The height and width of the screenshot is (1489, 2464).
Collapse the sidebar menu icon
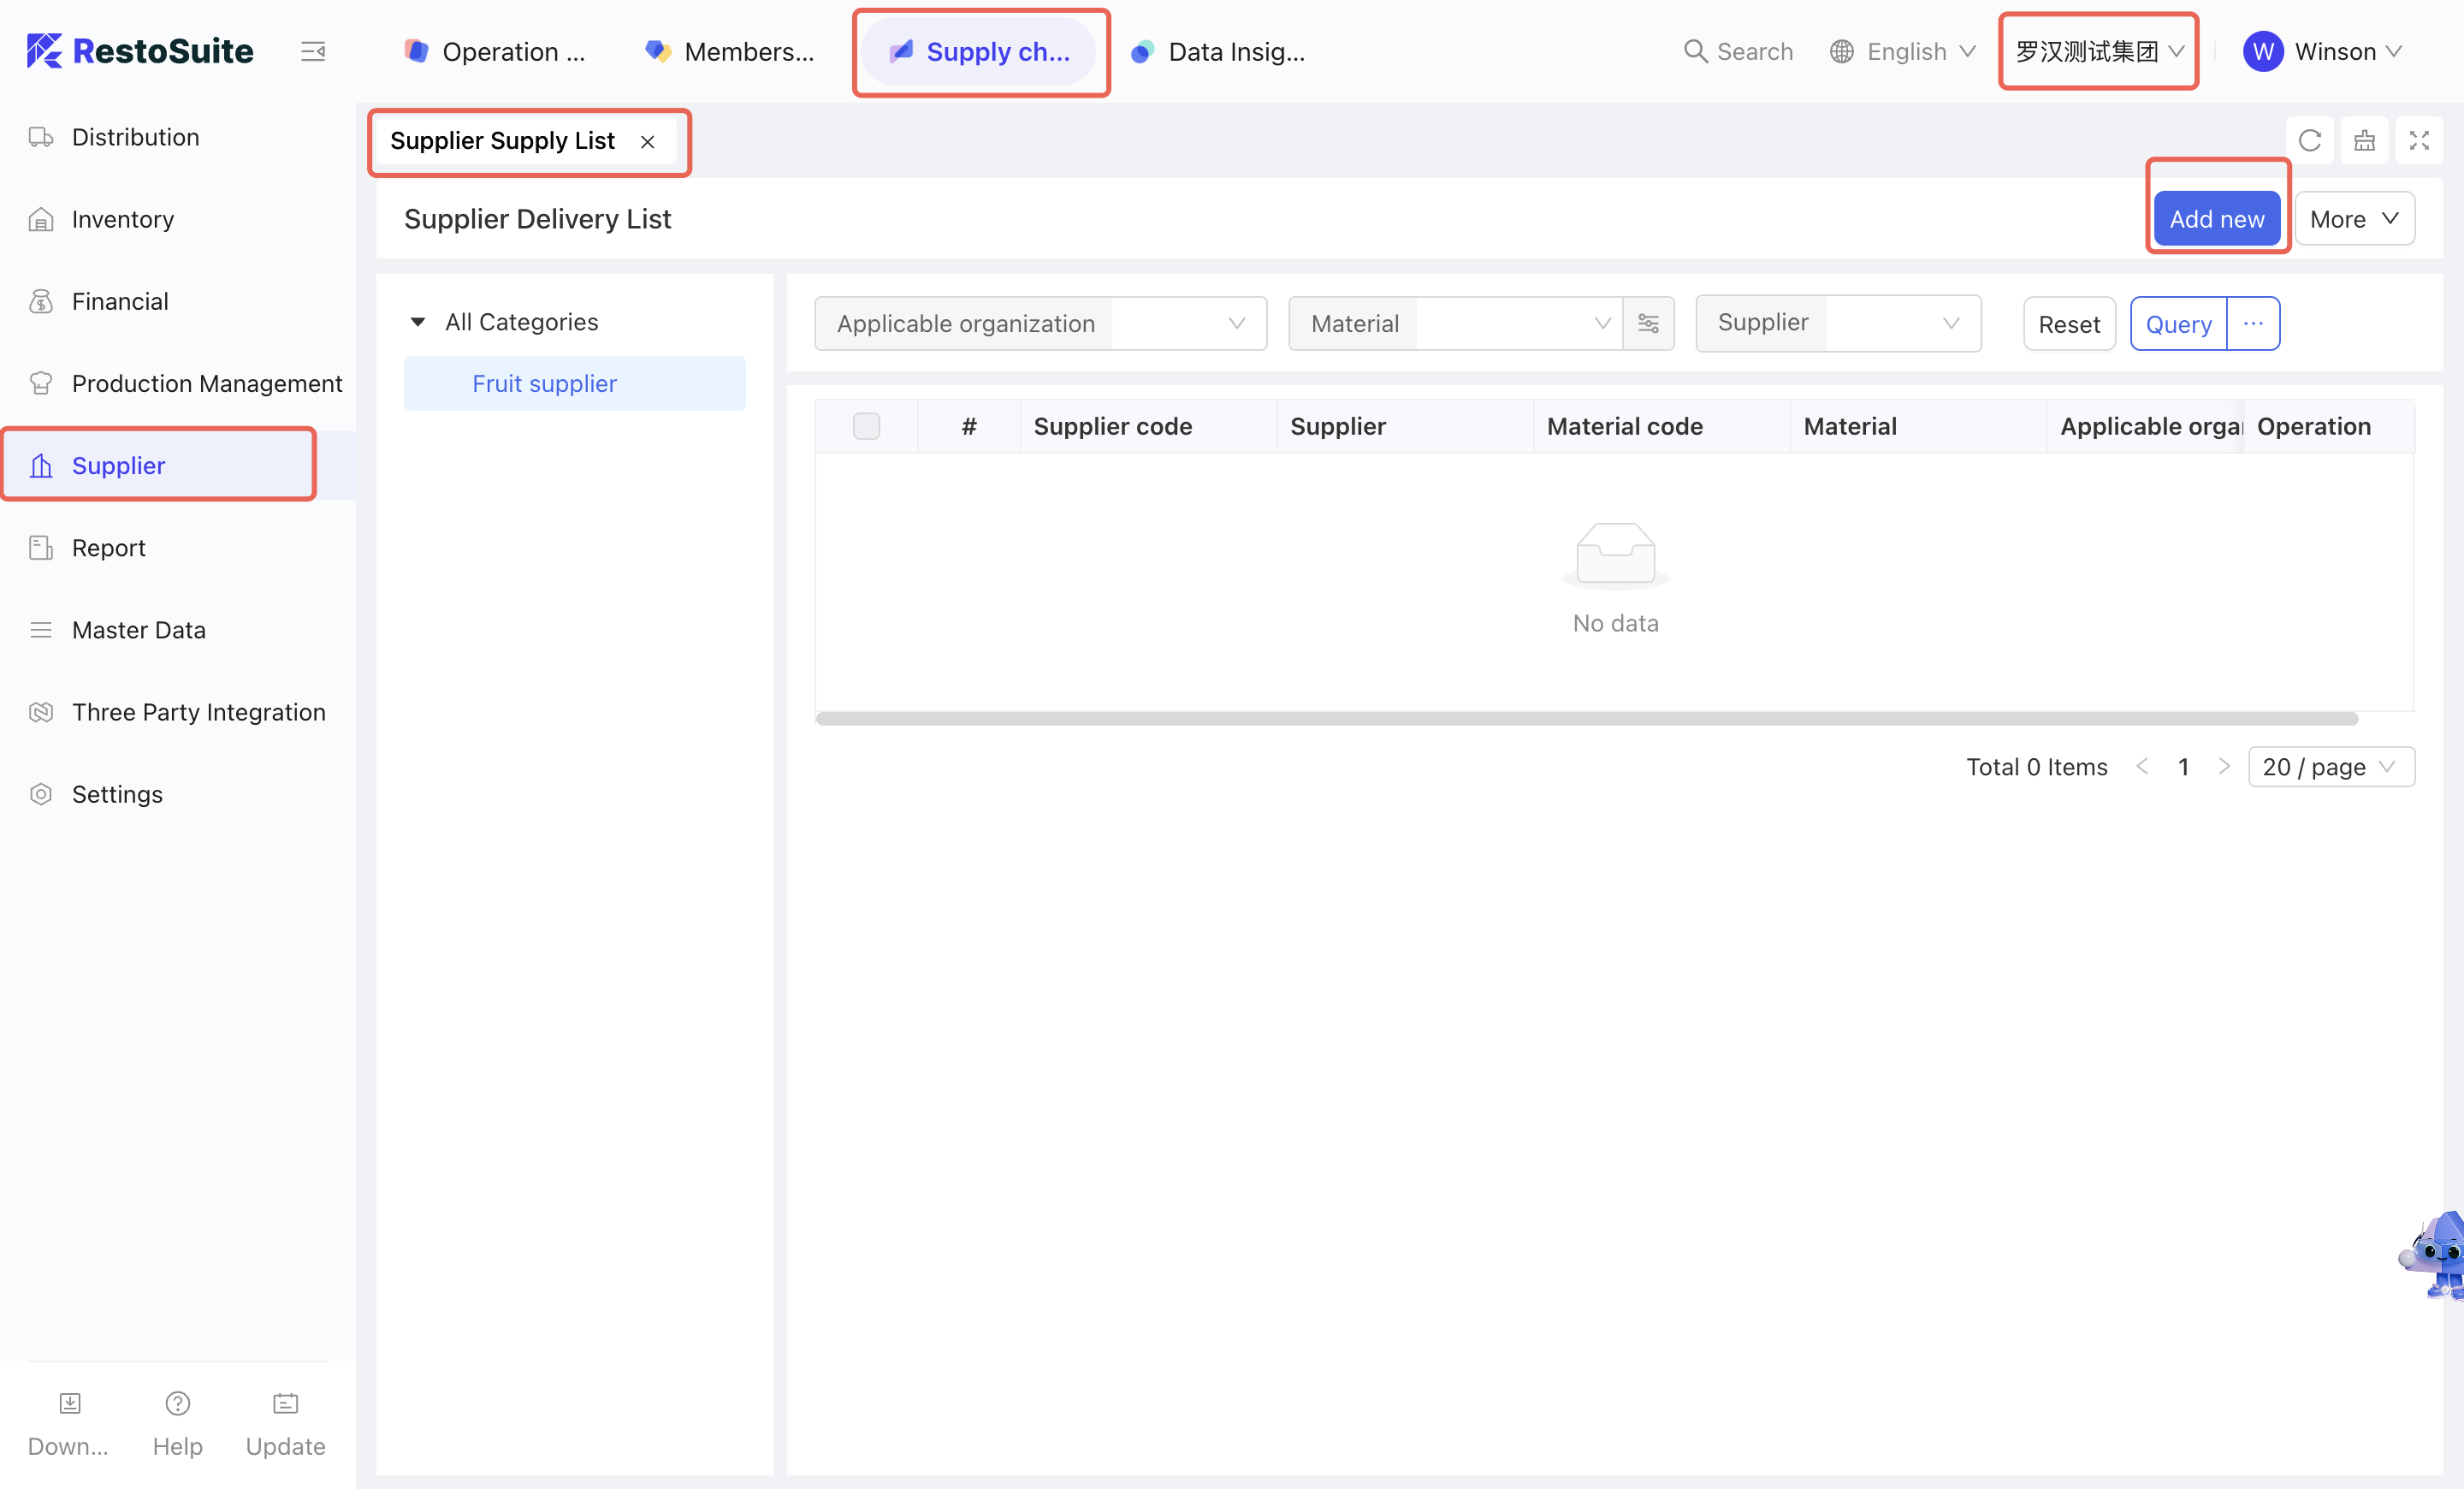tap(313, 51)
